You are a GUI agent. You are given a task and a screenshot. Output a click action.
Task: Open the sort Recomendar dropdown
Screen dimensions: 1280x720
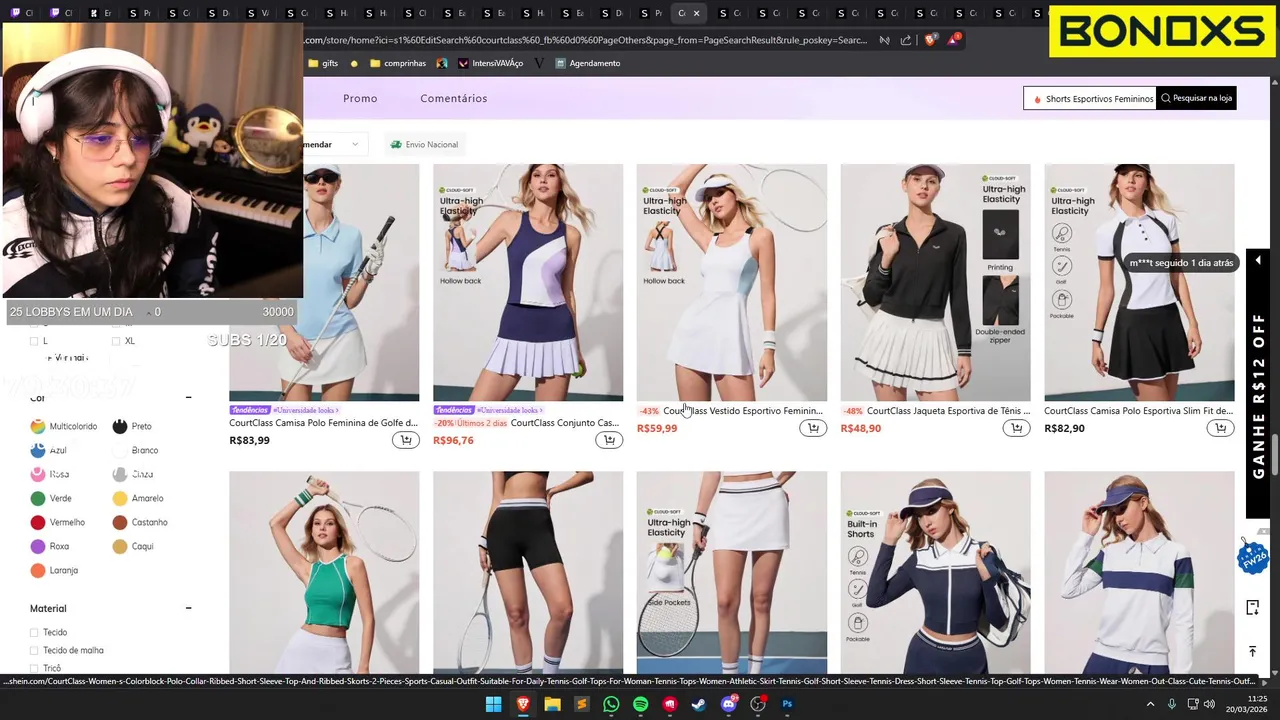tap(335, 145)
